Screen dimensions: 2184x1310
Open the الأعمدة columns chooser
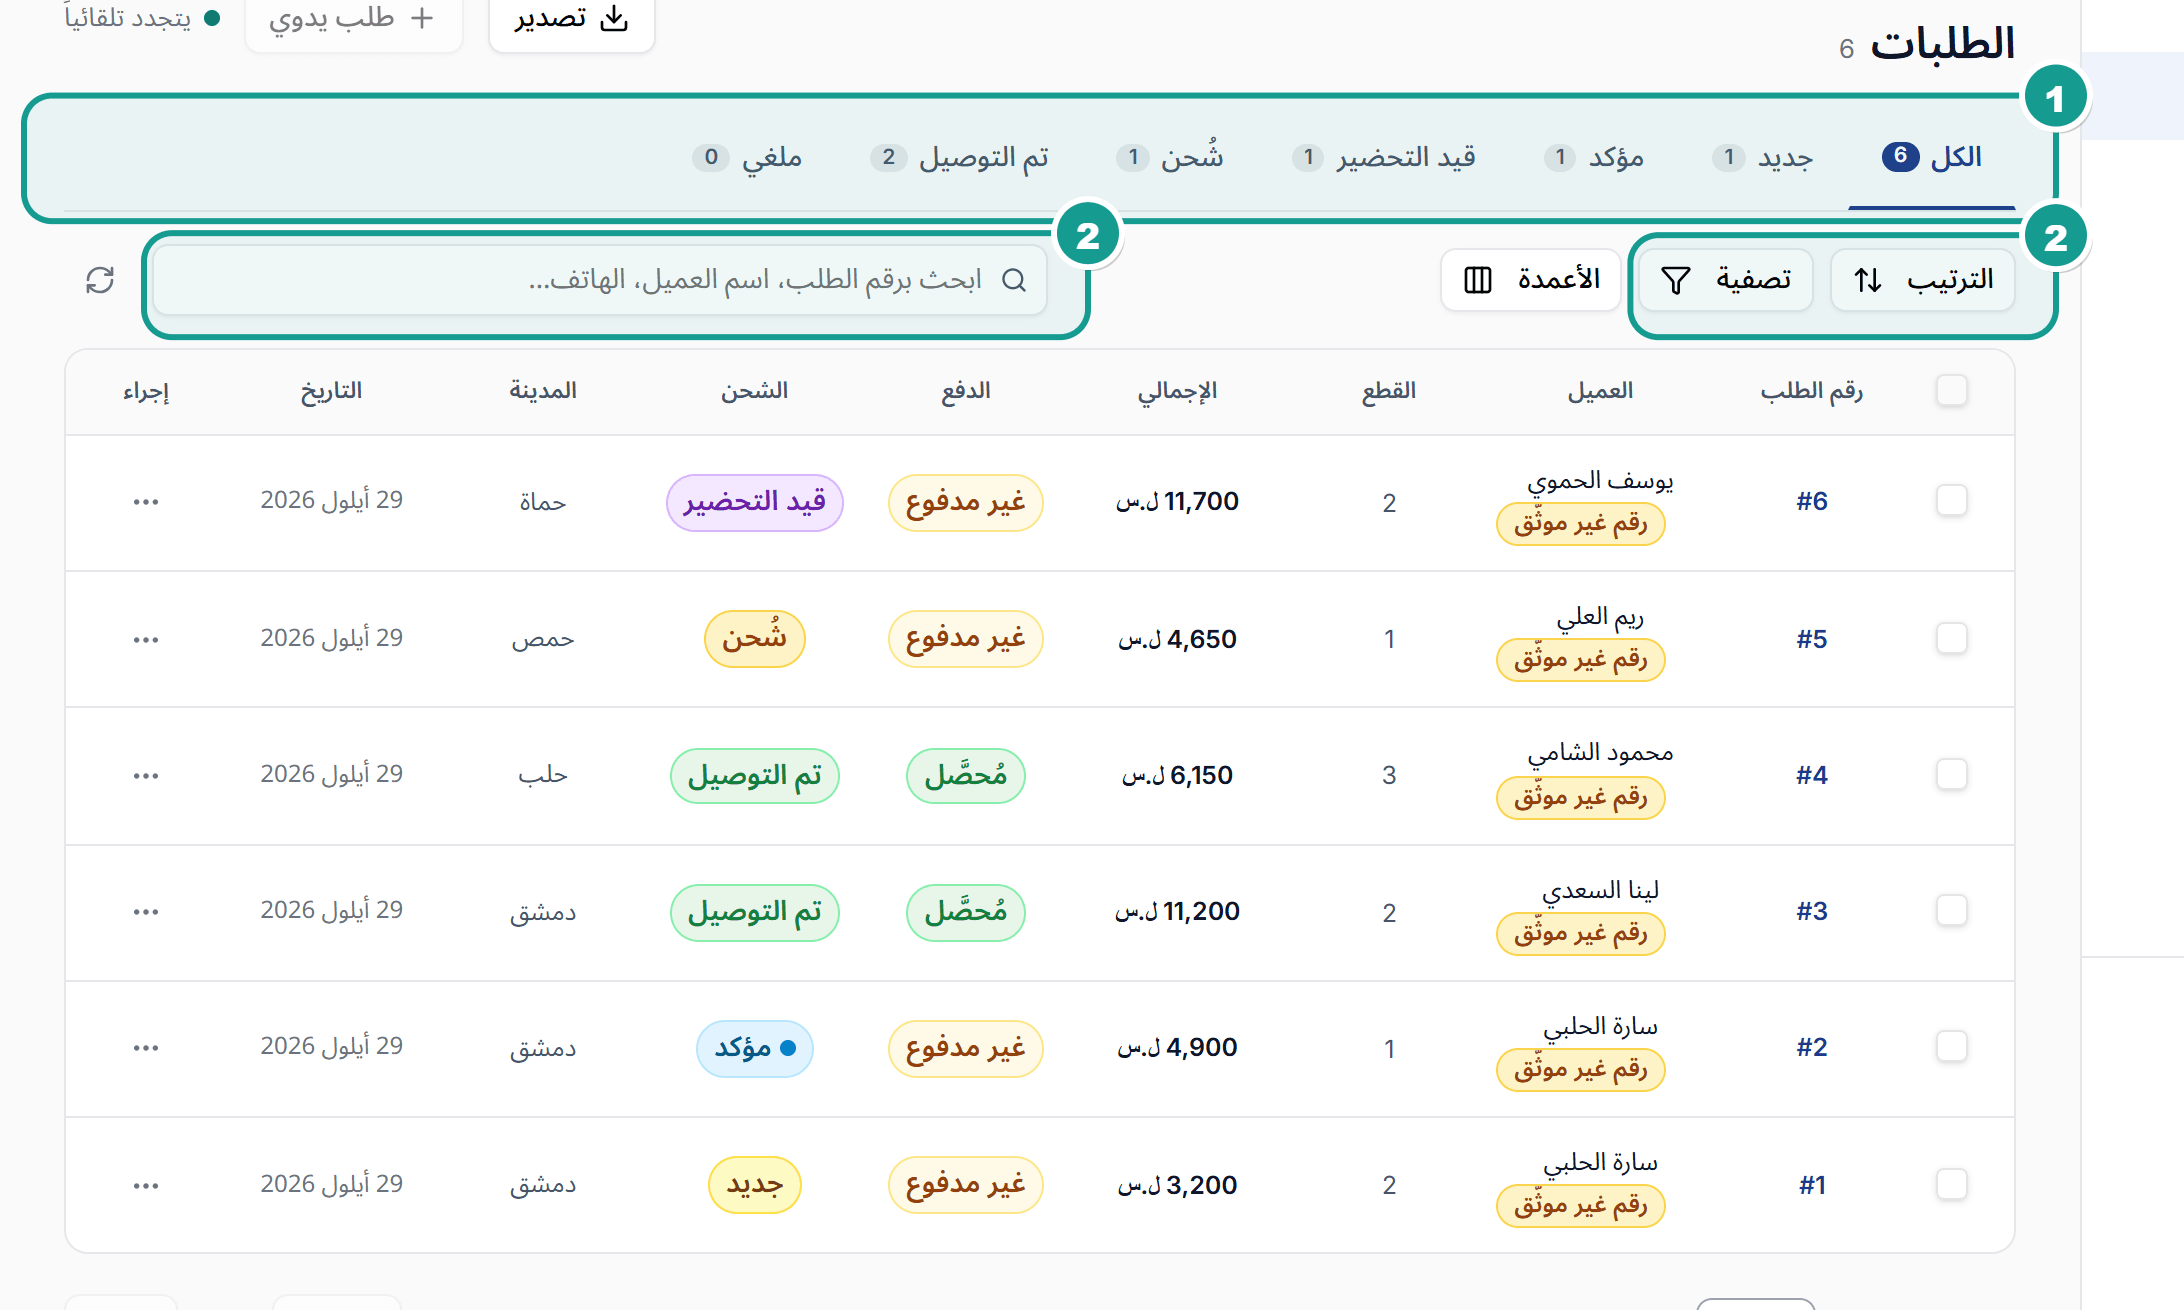[1530, 280]
